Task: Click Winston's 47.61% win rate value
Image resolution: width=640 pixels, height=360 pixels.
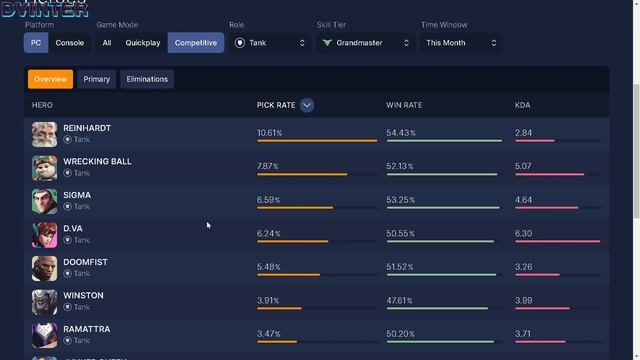Action: (x=400, y=300)
